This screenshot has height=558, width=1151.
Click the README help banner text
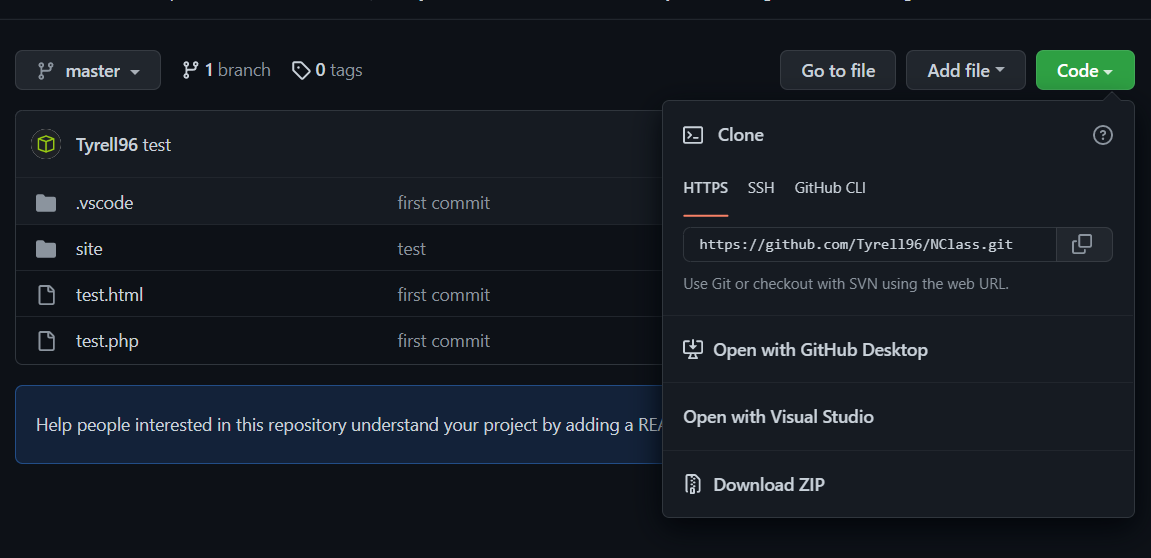349,424
